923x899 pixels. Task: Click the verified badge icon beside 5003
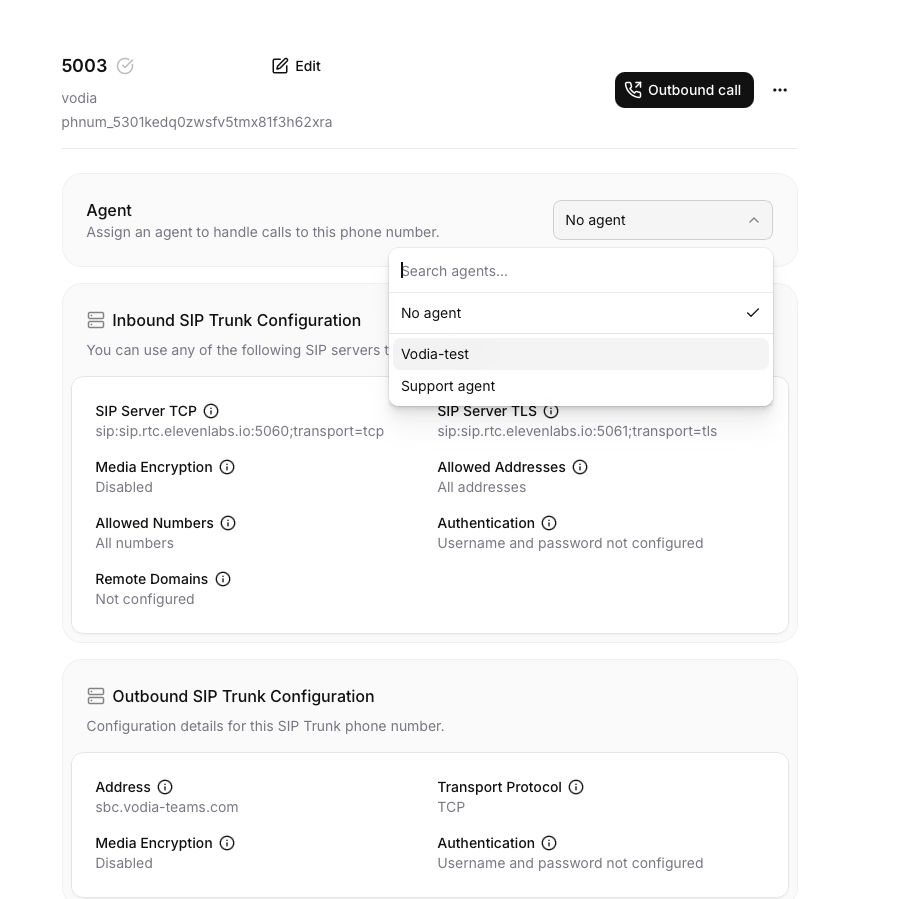pyautogui.click(x=125, y=66)
